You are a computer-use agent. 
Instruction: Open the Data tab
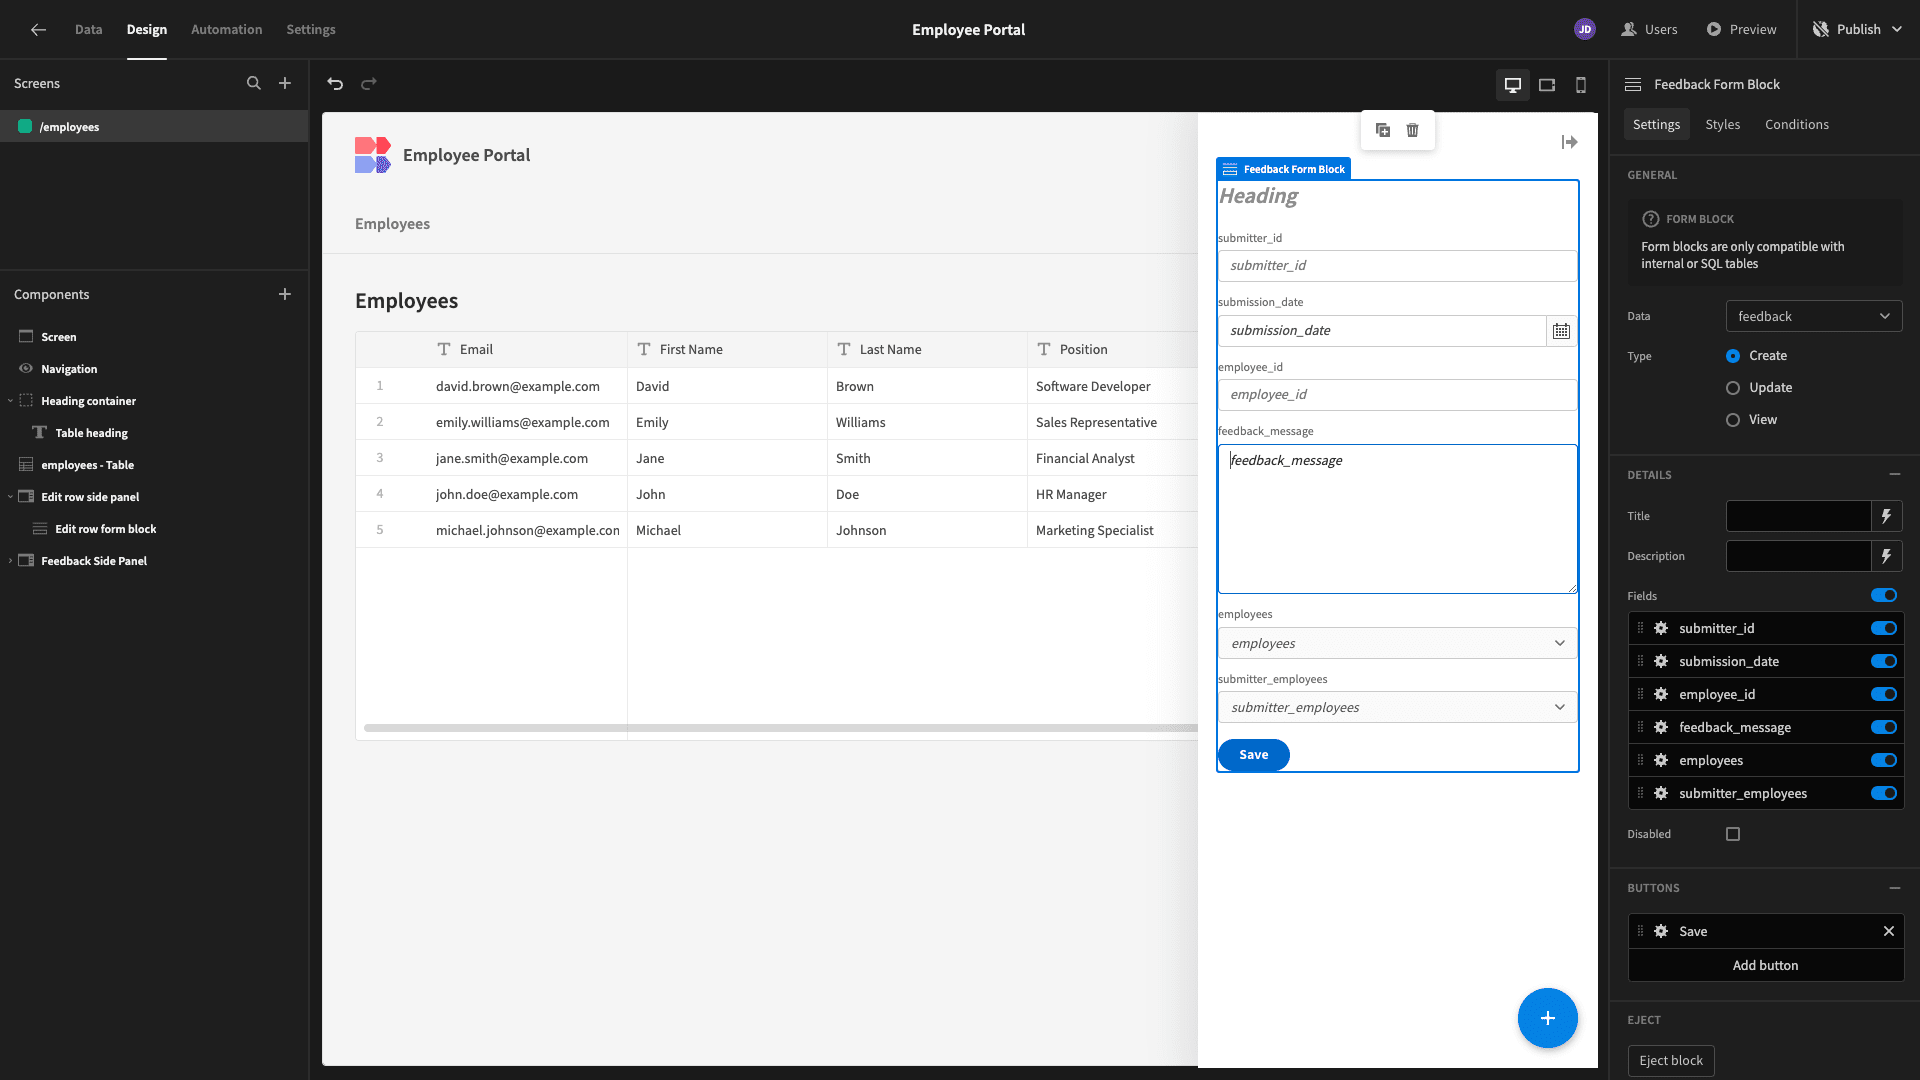(x=88, y=30)
